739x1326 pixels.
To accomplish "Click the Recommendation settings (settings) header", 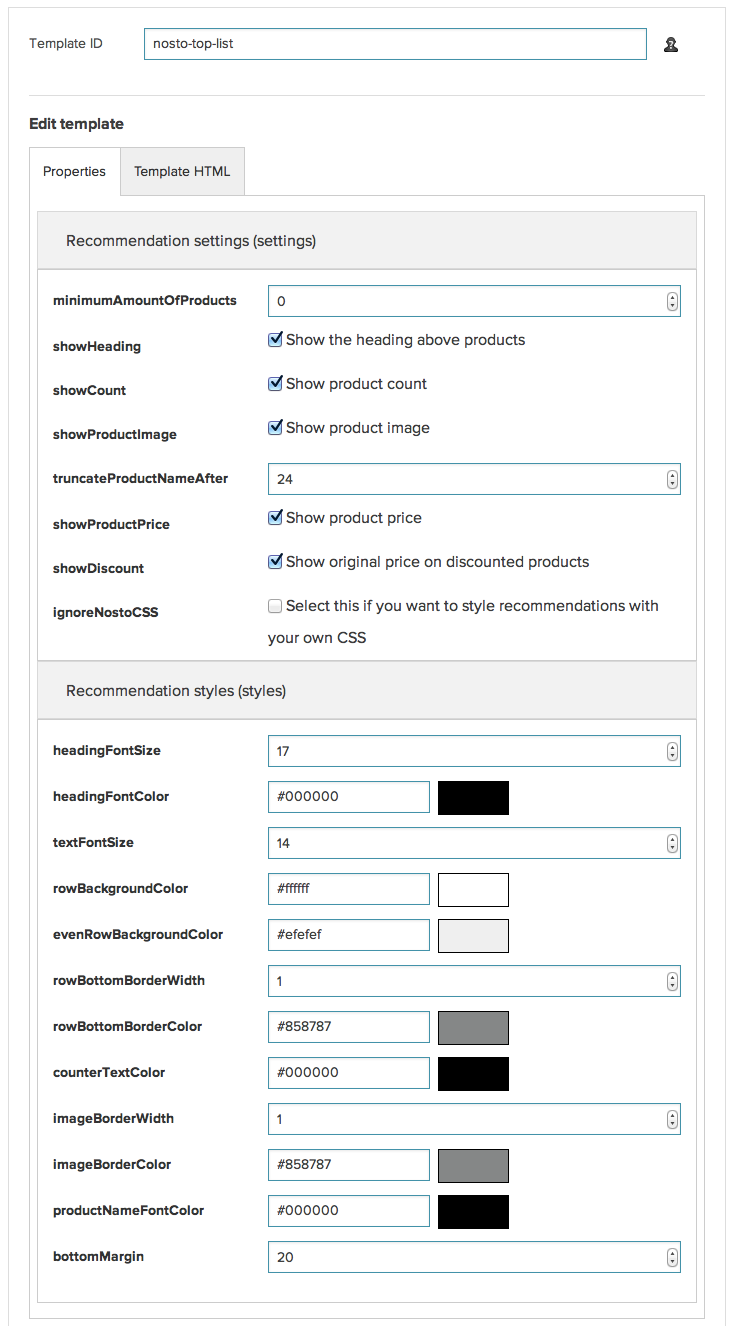I will (x=367, y=241).
